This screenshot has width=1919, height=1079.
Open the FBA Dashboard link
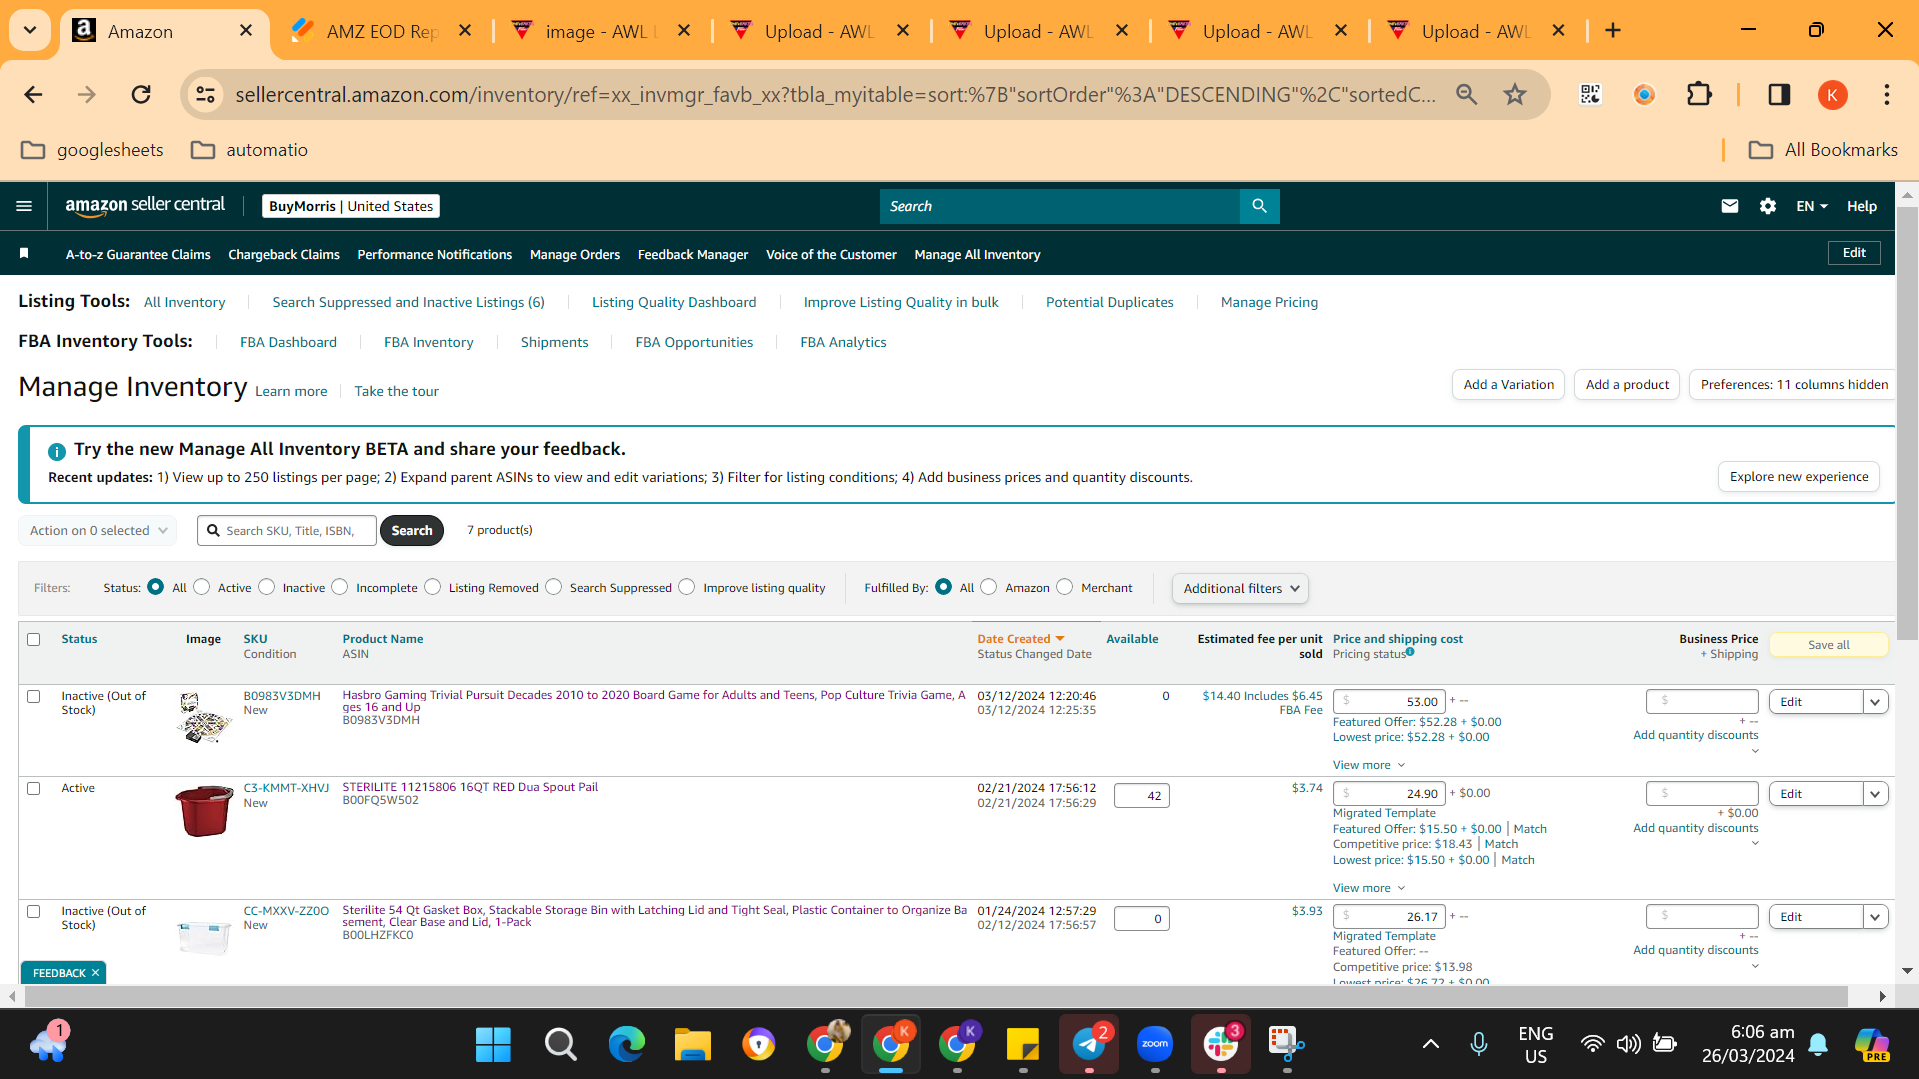[x=288, y=342]
